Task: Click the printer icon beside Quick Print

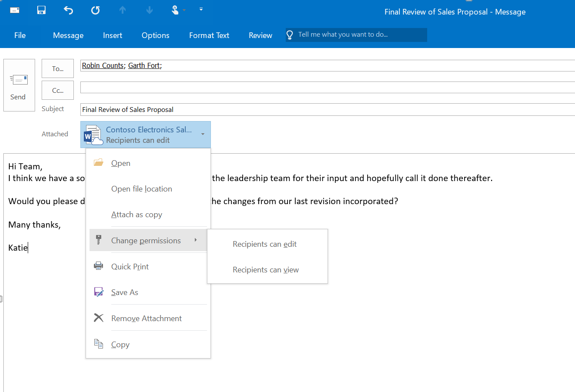Action: [98, 265]
